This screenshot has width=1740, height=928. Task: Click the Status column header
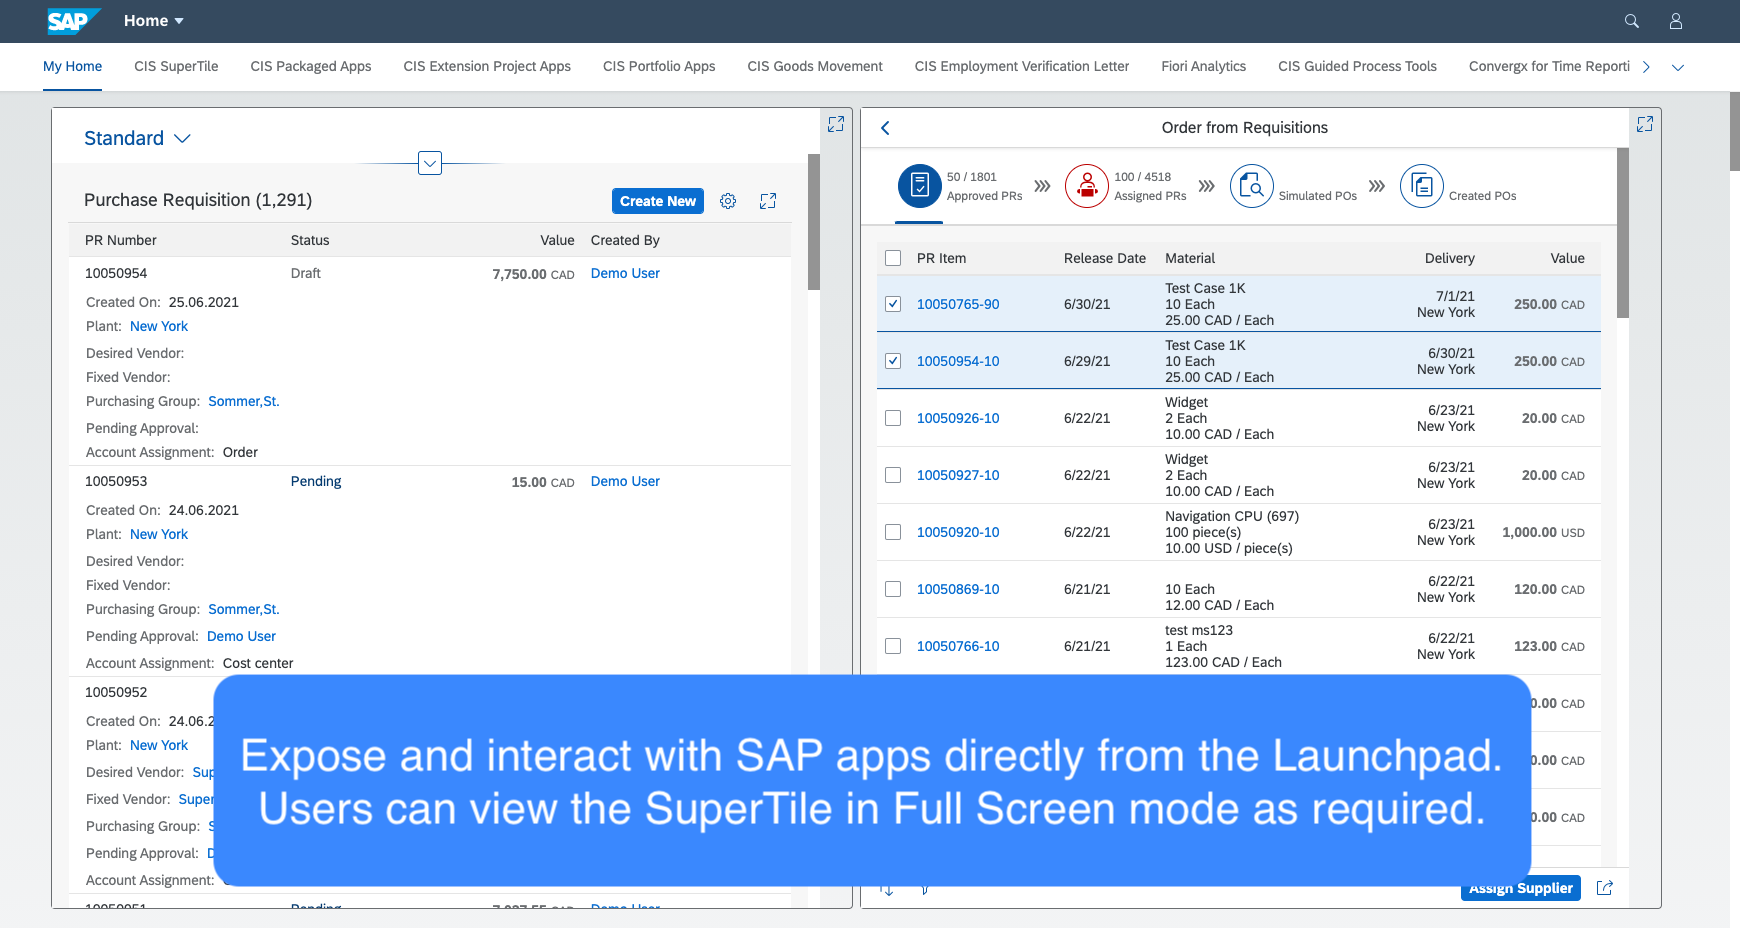(x=310, y=240)
